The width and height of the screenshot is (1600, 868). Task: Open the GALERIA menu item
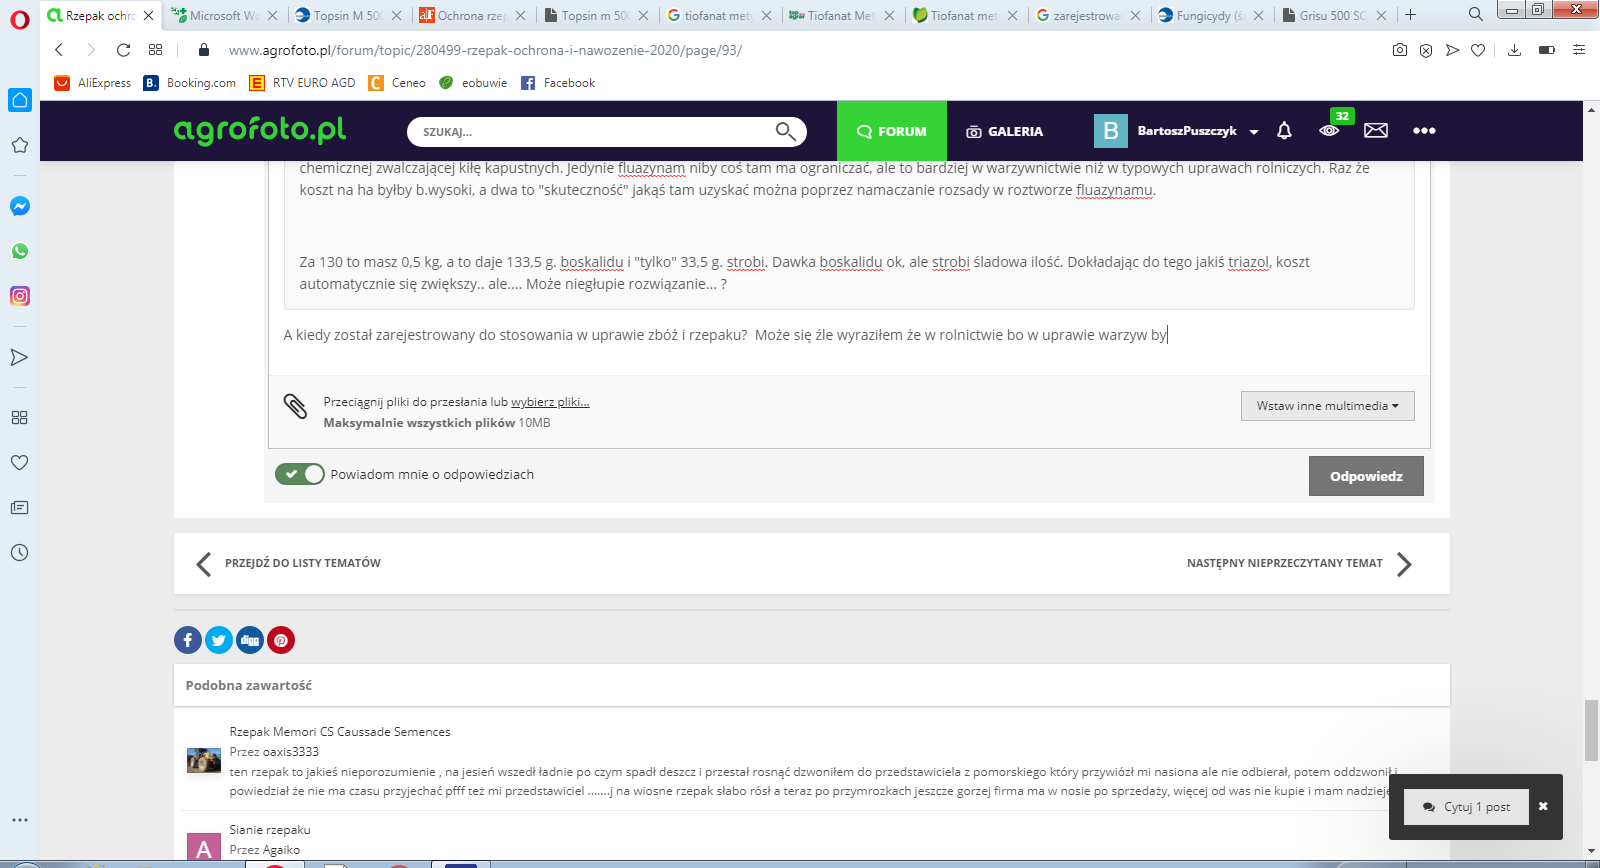click(1004, 131)
